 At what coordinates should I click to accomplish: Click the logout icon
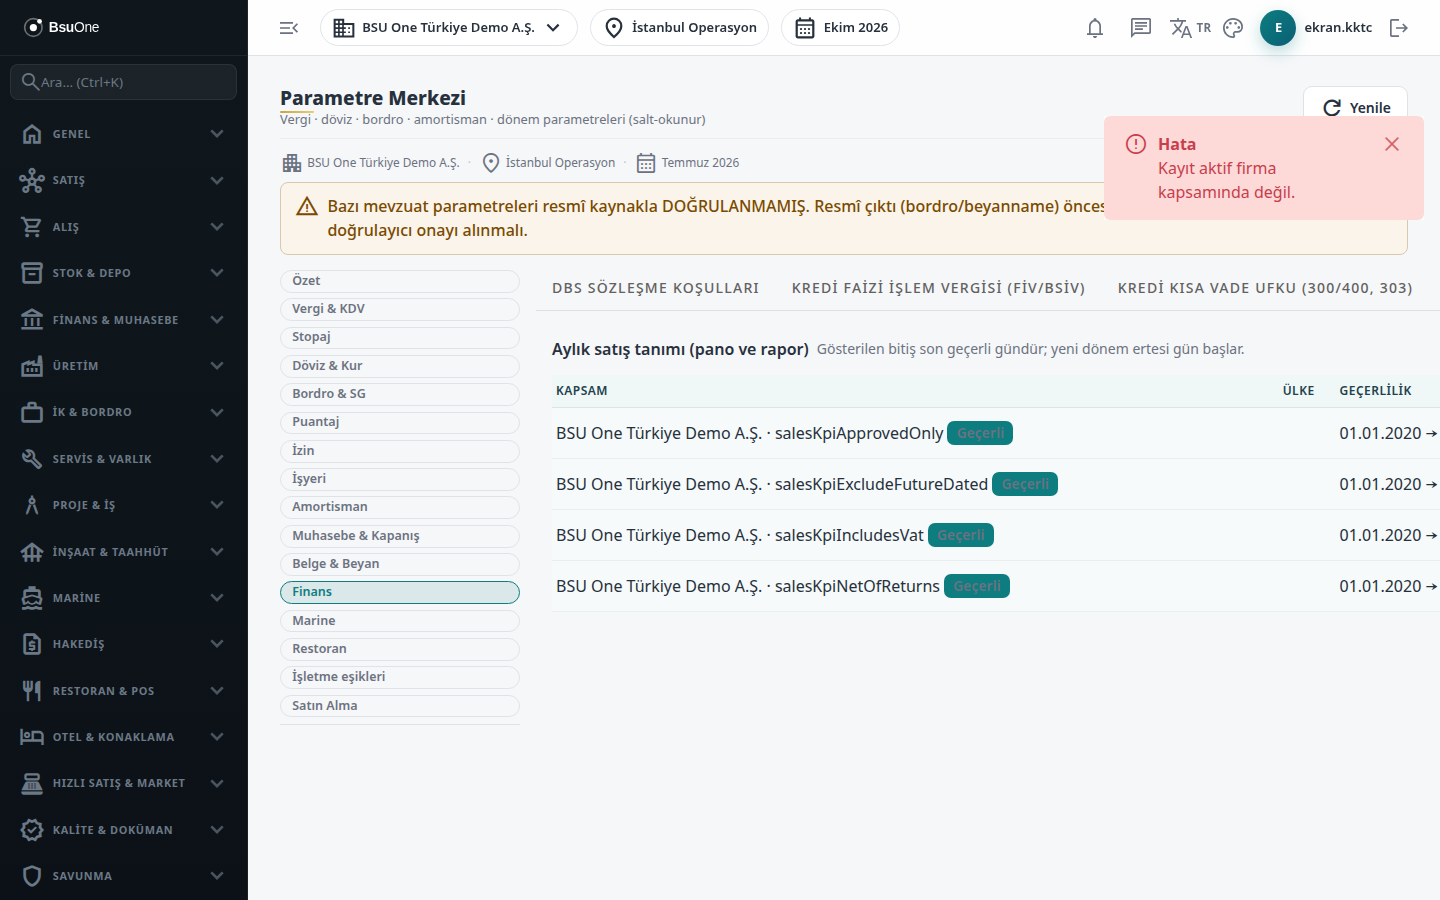[x=1399, y=28]
